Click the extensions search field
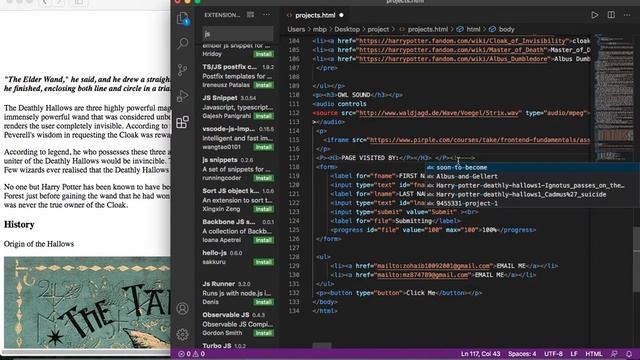The width and height of the screenshot is (640, 360). click(238, 33)
